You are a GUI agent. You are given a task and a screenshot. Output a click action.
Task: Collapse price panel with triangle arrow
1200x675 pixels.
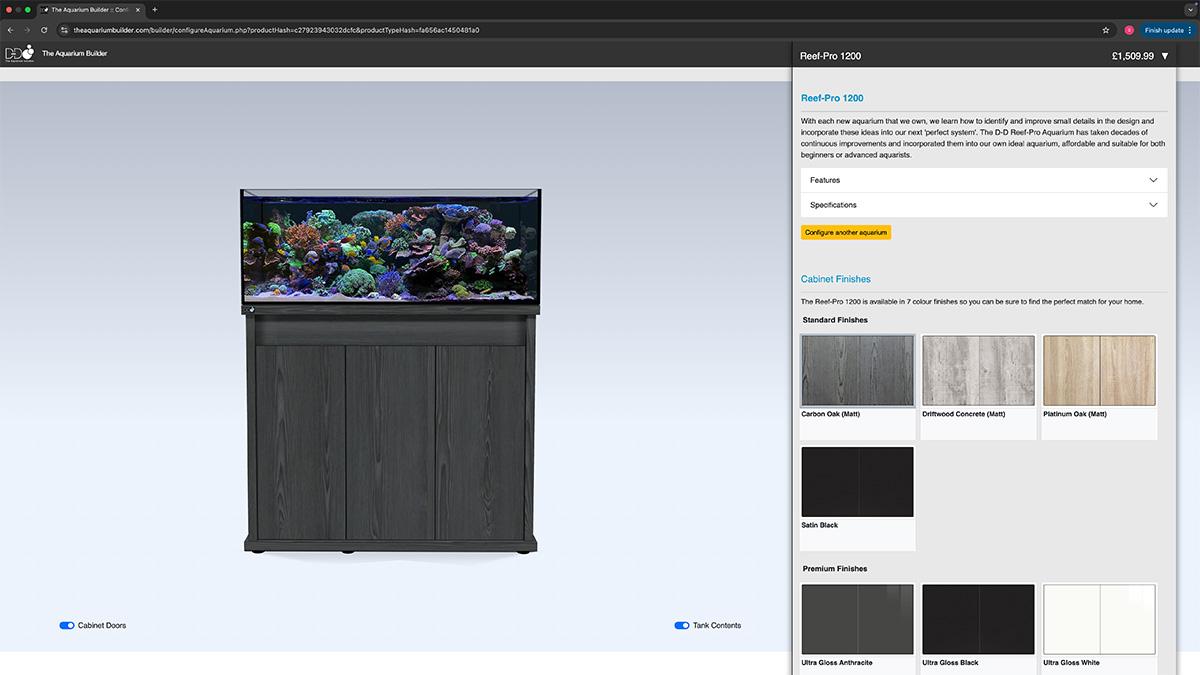(1165, 56)
